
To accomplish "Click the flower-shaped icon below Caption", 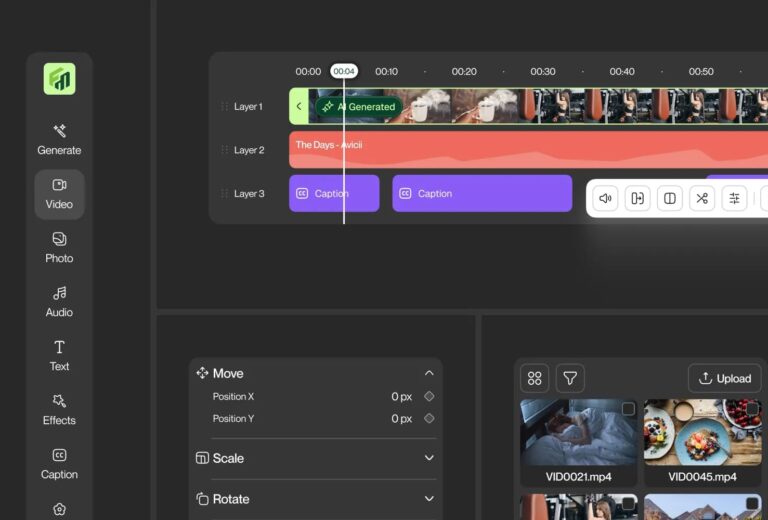I will [59, 509].
